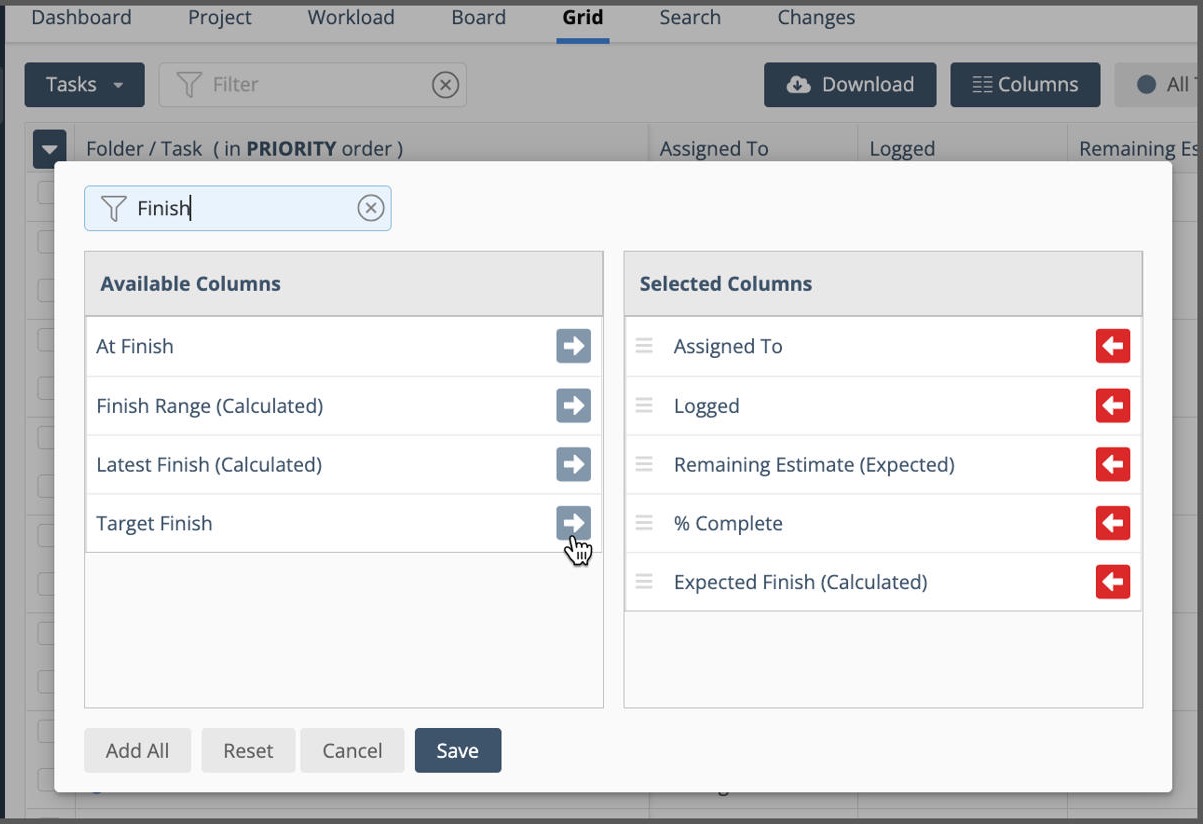Add "Target Finish" with the arrow icon
Viewport: 1203px width, 824px height.
point(572,523)
